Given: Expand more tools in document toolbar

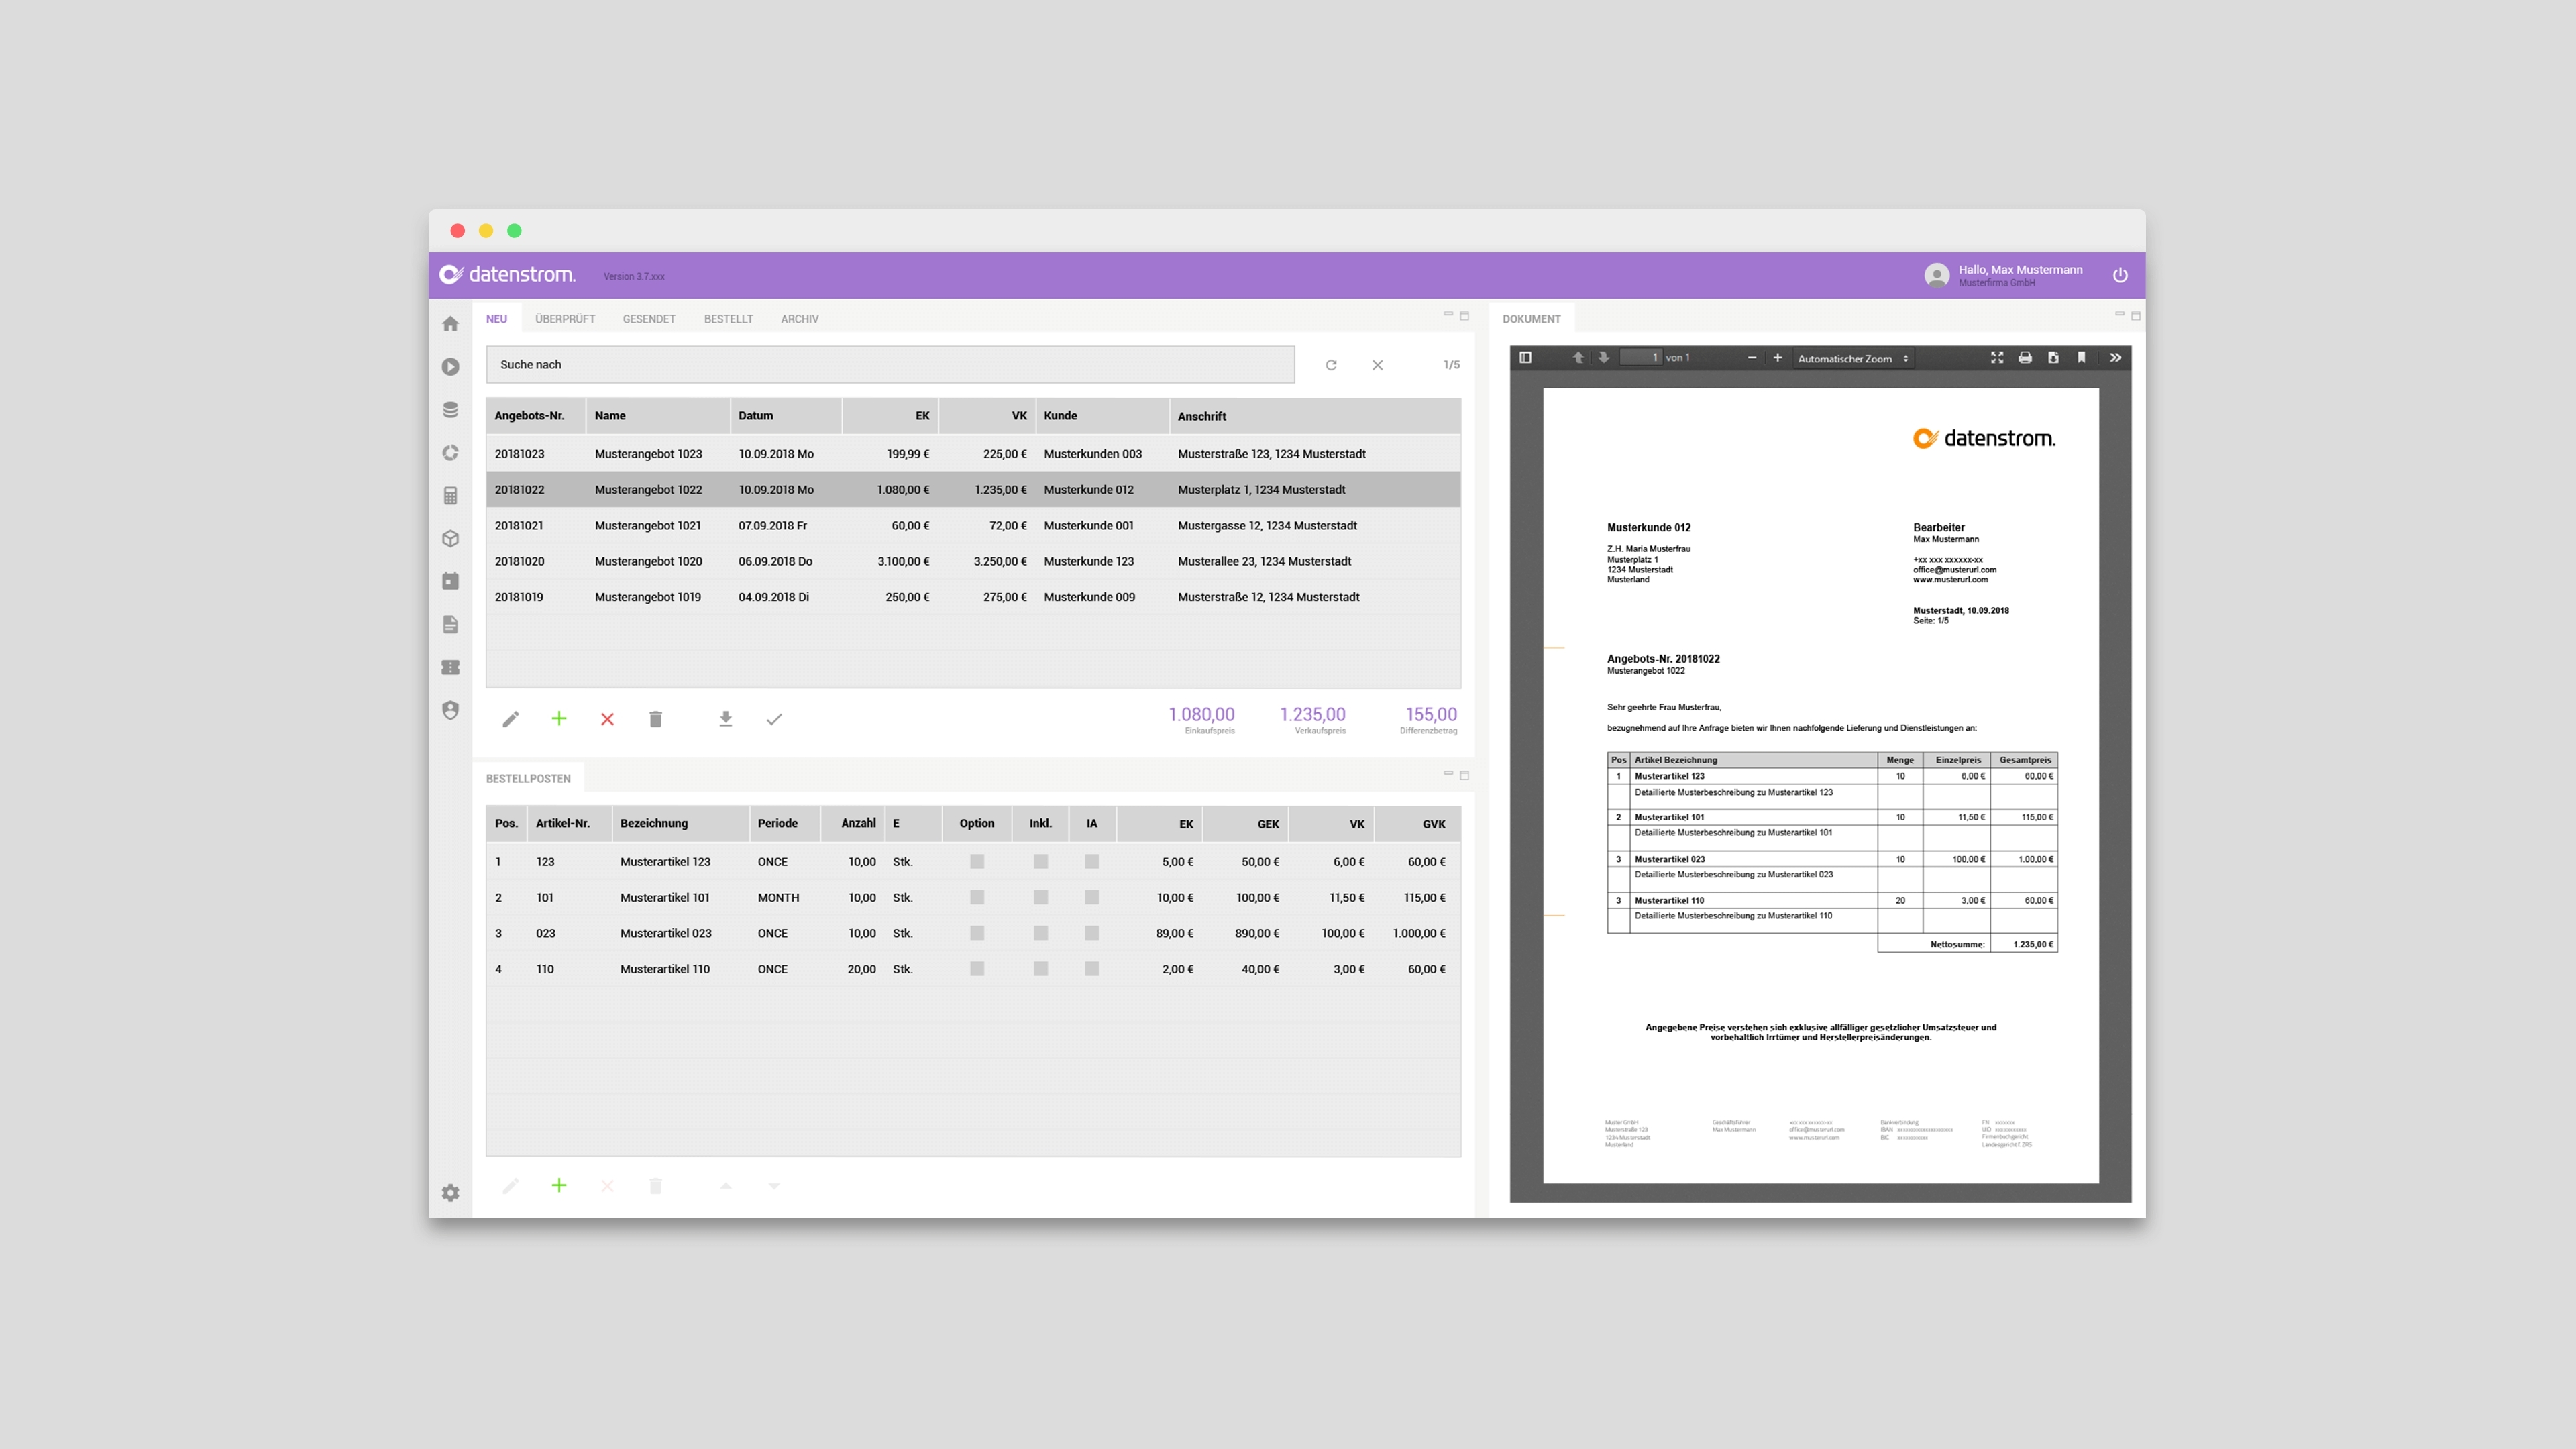Looking at the screenshot, I should pos(2115,358).
